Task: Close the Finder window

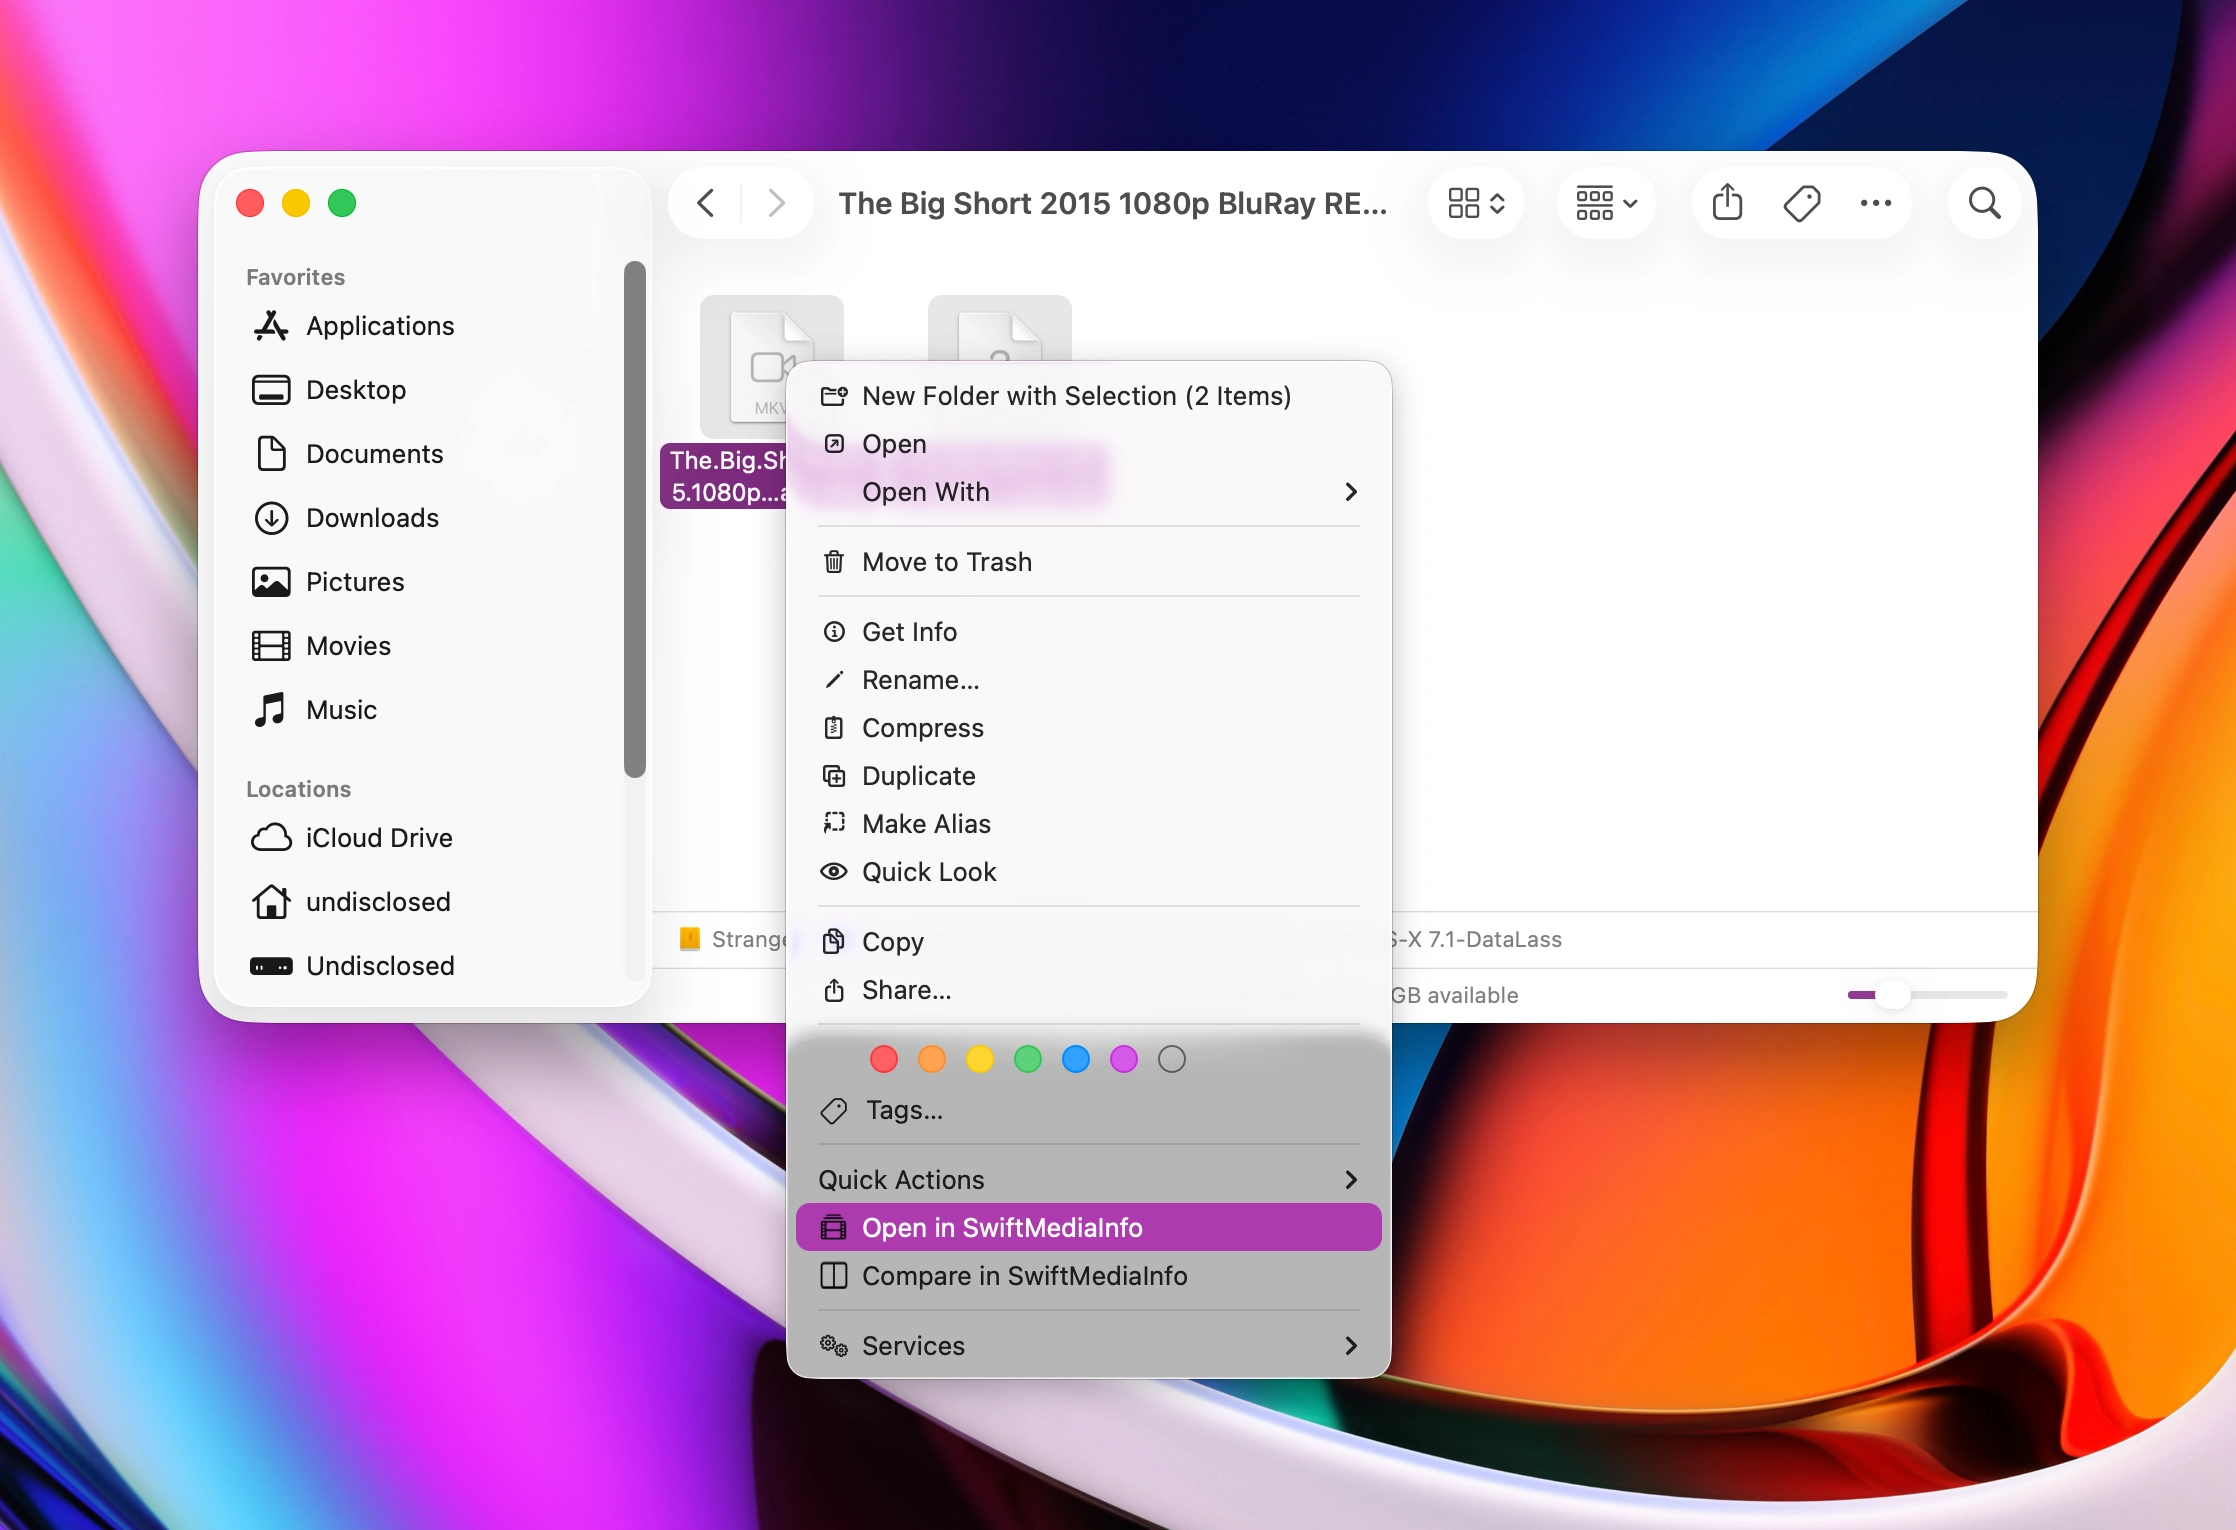Action: click(250, 203)
